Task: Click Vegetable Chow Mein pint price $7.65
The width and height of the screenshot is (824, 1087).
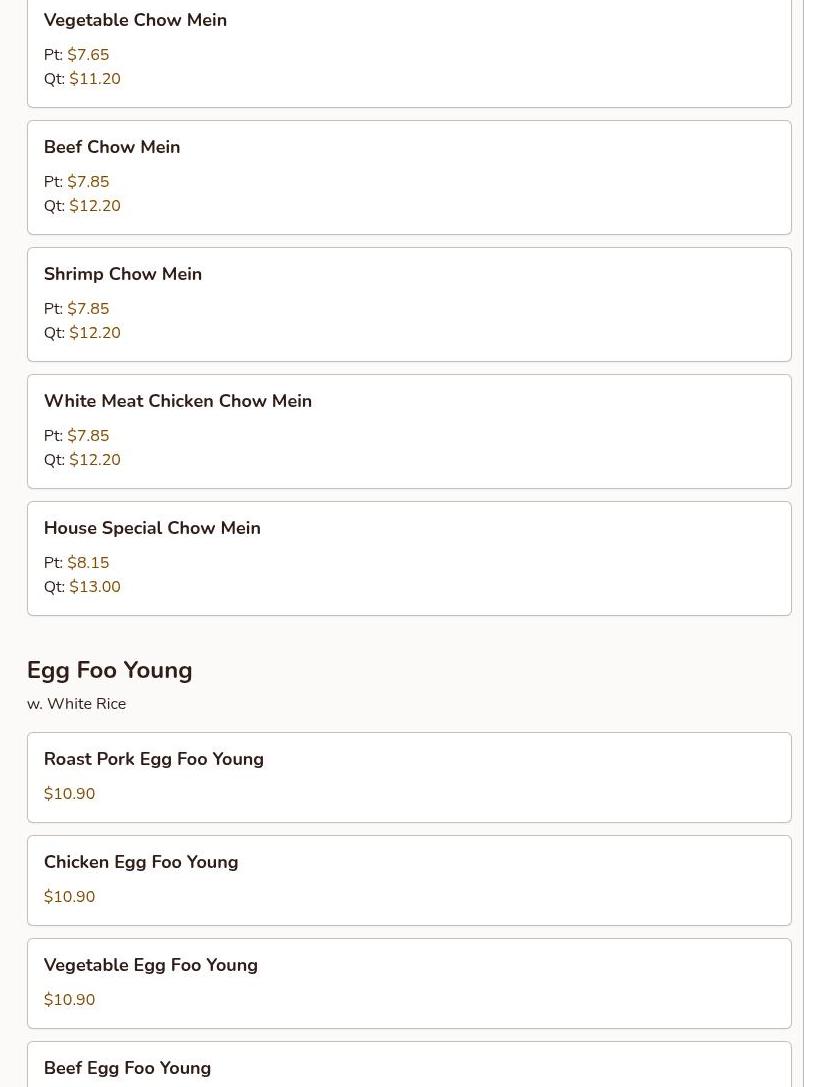Action: pyautogui.click(x=88, y=55)
